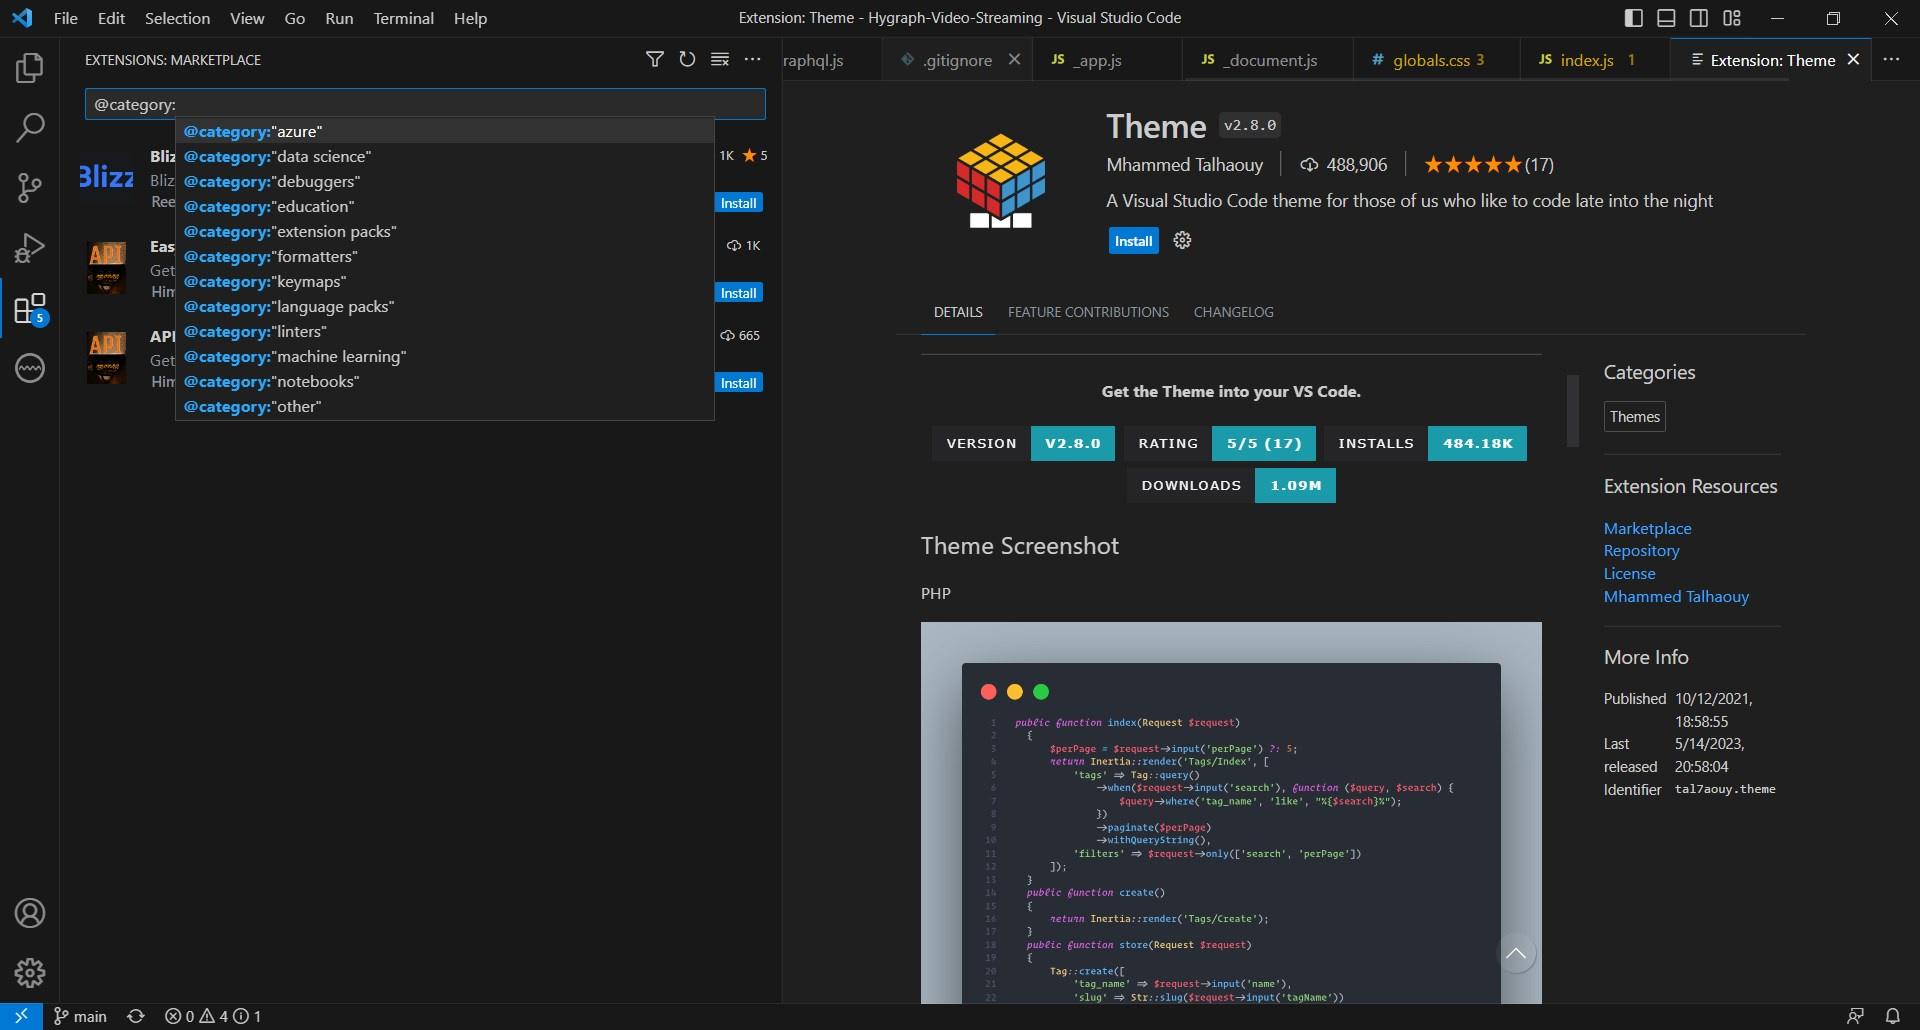Screen dimensions: 1920x1030
Task: Synchronize changes in status bar
Action: 136,1016
